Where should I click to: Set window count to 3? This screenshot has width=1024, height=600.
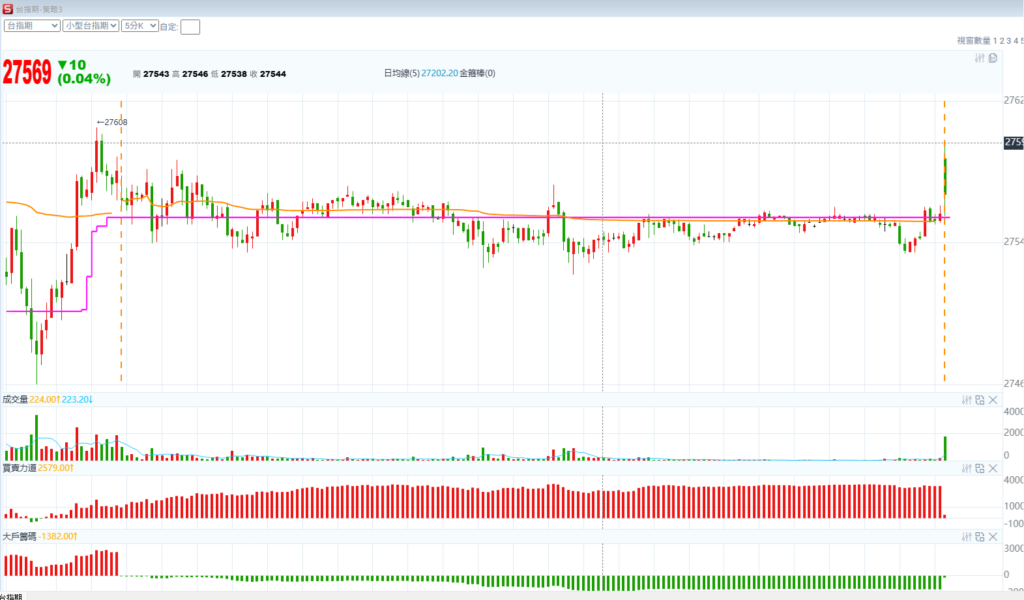(1010, 41)
